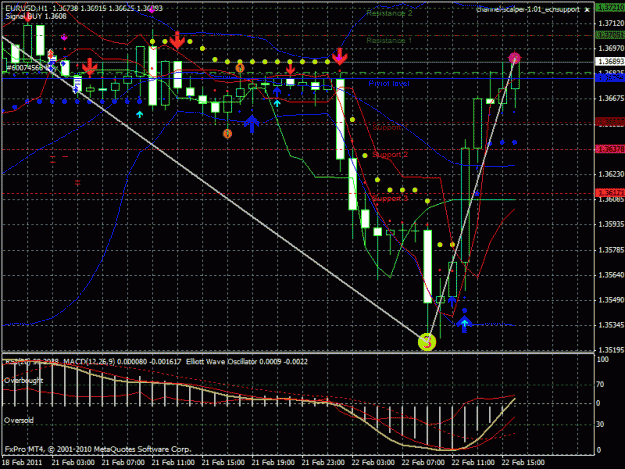Select the 1.35195 price axis label
Screen dimensions: 625x469
(611, 350)
